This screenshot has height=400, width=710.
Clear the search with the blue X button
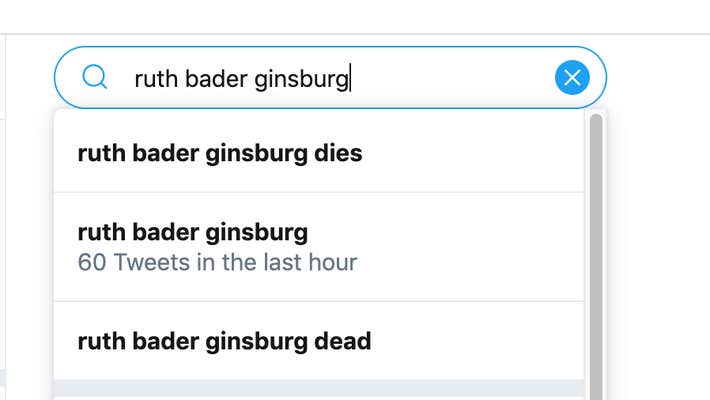click(572, 77)
